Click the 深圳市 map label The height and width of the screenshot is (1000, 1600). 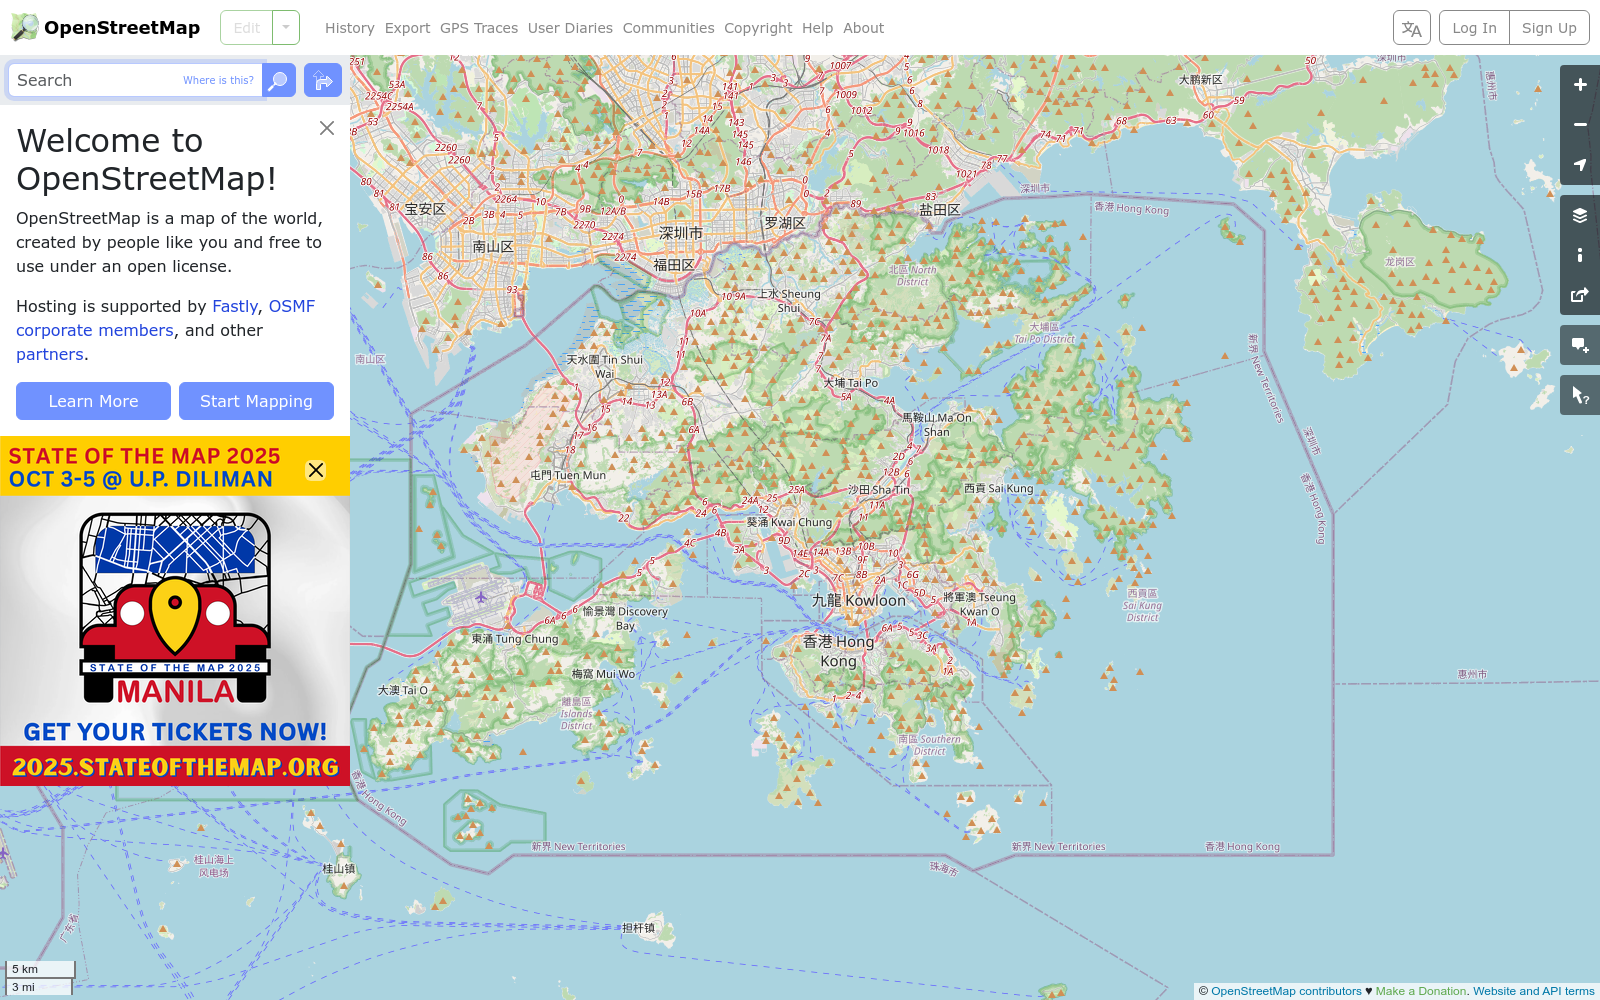[681, 233]
